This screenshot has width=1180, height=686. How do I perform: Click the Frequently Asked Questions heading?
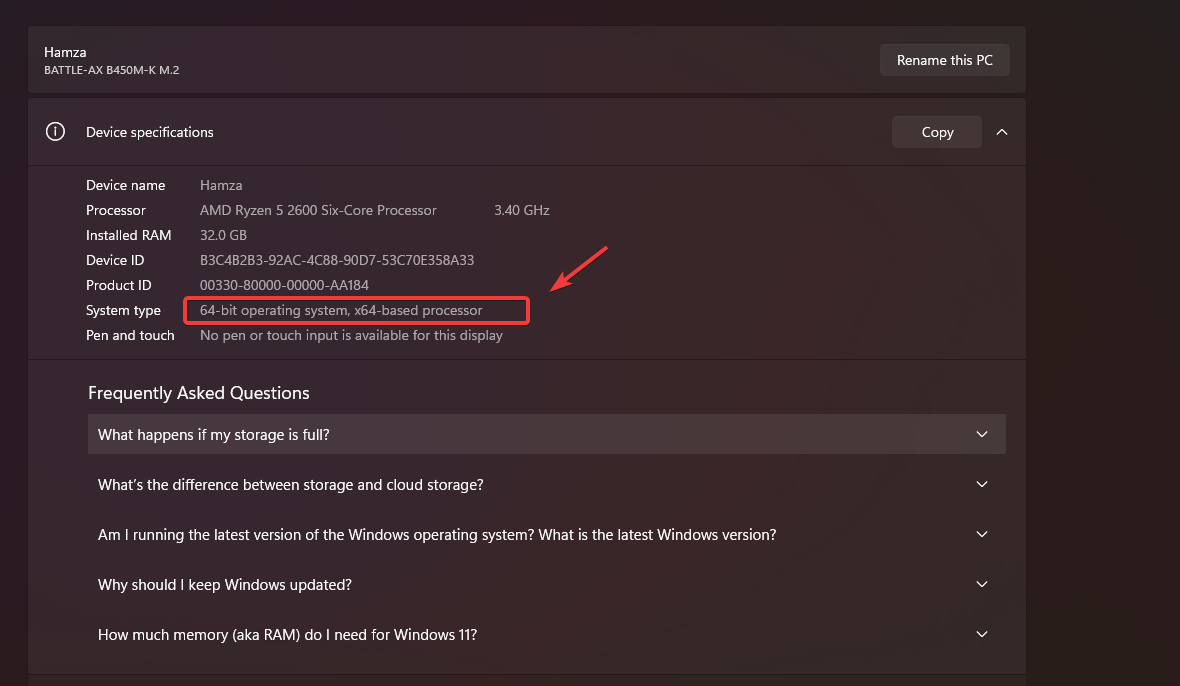pyautogui.click(x=199, y=393)
